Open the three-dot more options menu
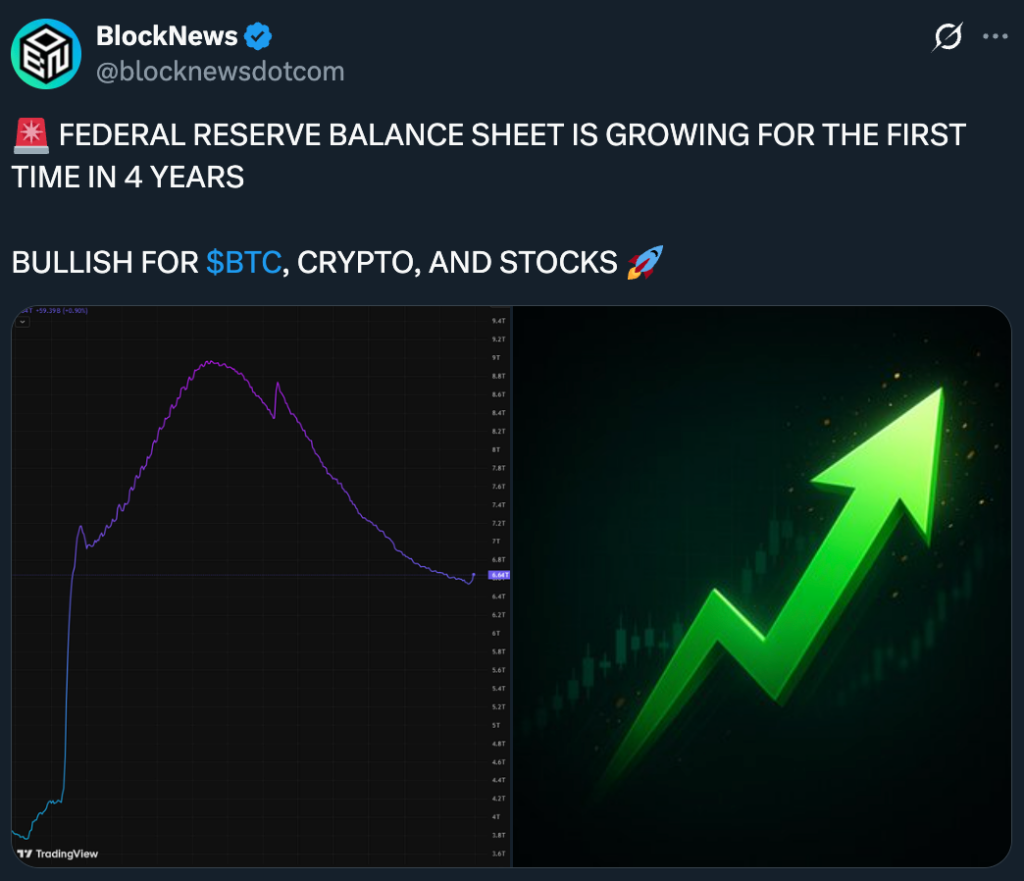The width and height of the screenshot is (1024, 881). pos(995,37)
